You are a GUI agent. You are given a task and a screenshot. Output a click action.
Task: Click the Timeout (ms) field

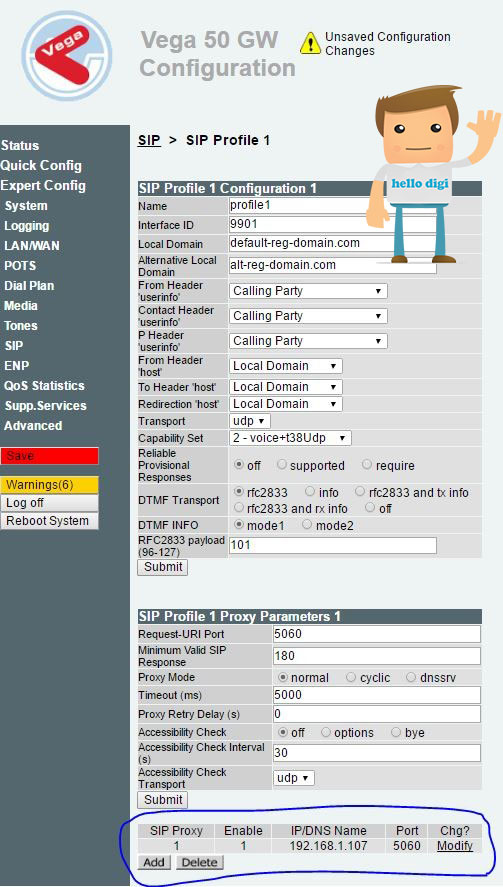click(377, 695)
